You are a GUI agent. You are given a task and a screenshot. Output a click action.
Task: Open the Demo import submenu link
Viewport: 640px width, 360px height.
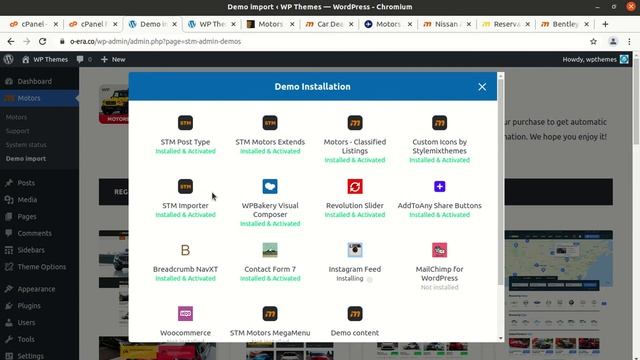26,159
